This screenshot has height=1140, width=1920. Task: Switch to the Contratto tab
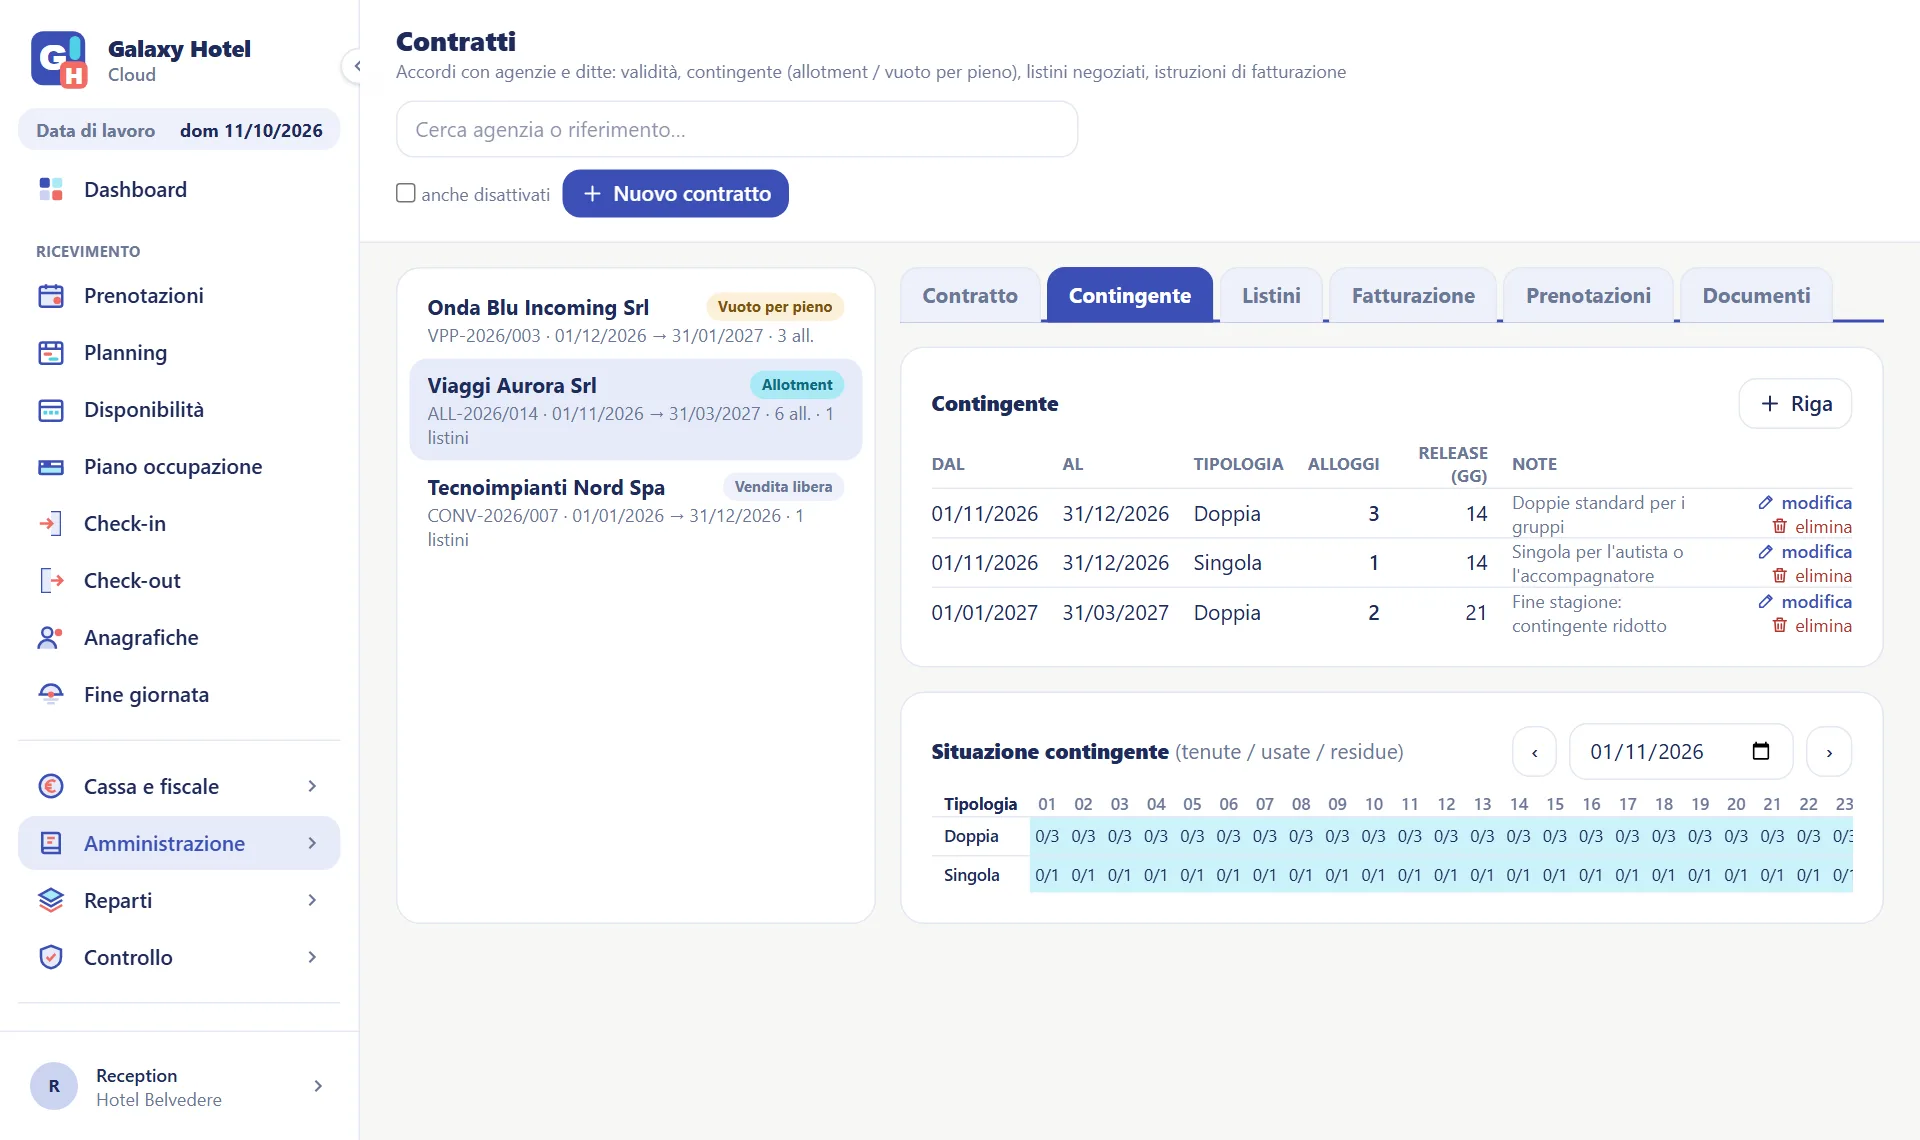pos(970,295)
